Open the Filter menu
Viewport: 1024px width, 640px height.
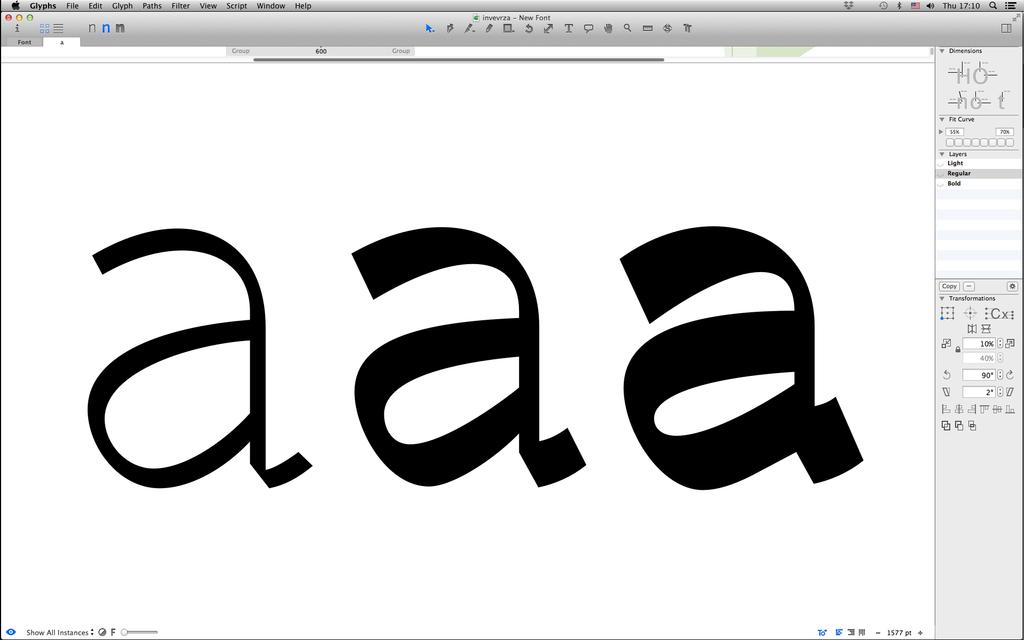click(x=180, y=6)
